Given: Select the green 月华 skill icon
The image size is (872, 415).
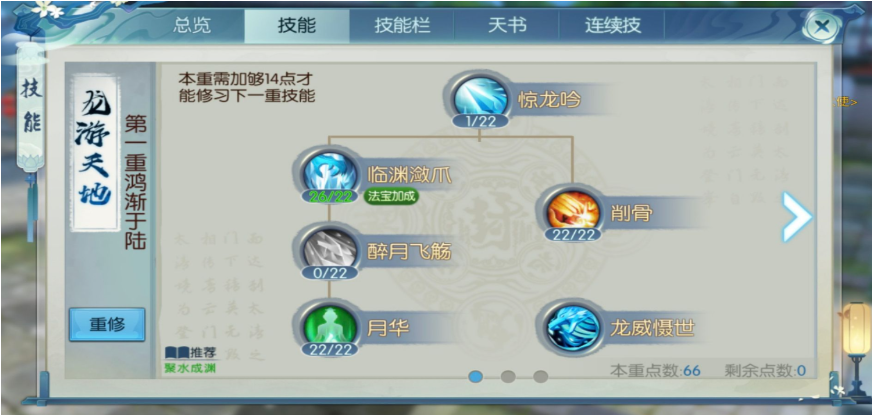Looking at the screenshot, I should (330, 325).
